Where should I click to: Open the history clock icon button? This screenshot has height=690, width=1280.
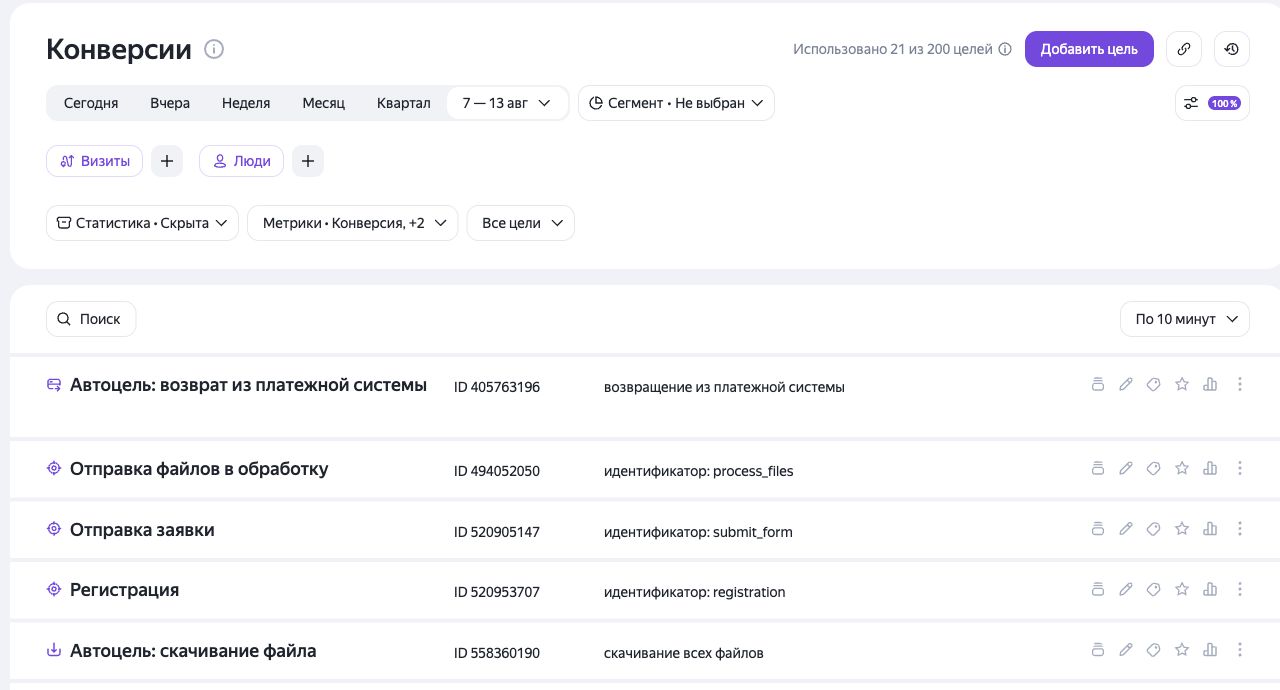pyautogui.click(x=1232, y=49)
